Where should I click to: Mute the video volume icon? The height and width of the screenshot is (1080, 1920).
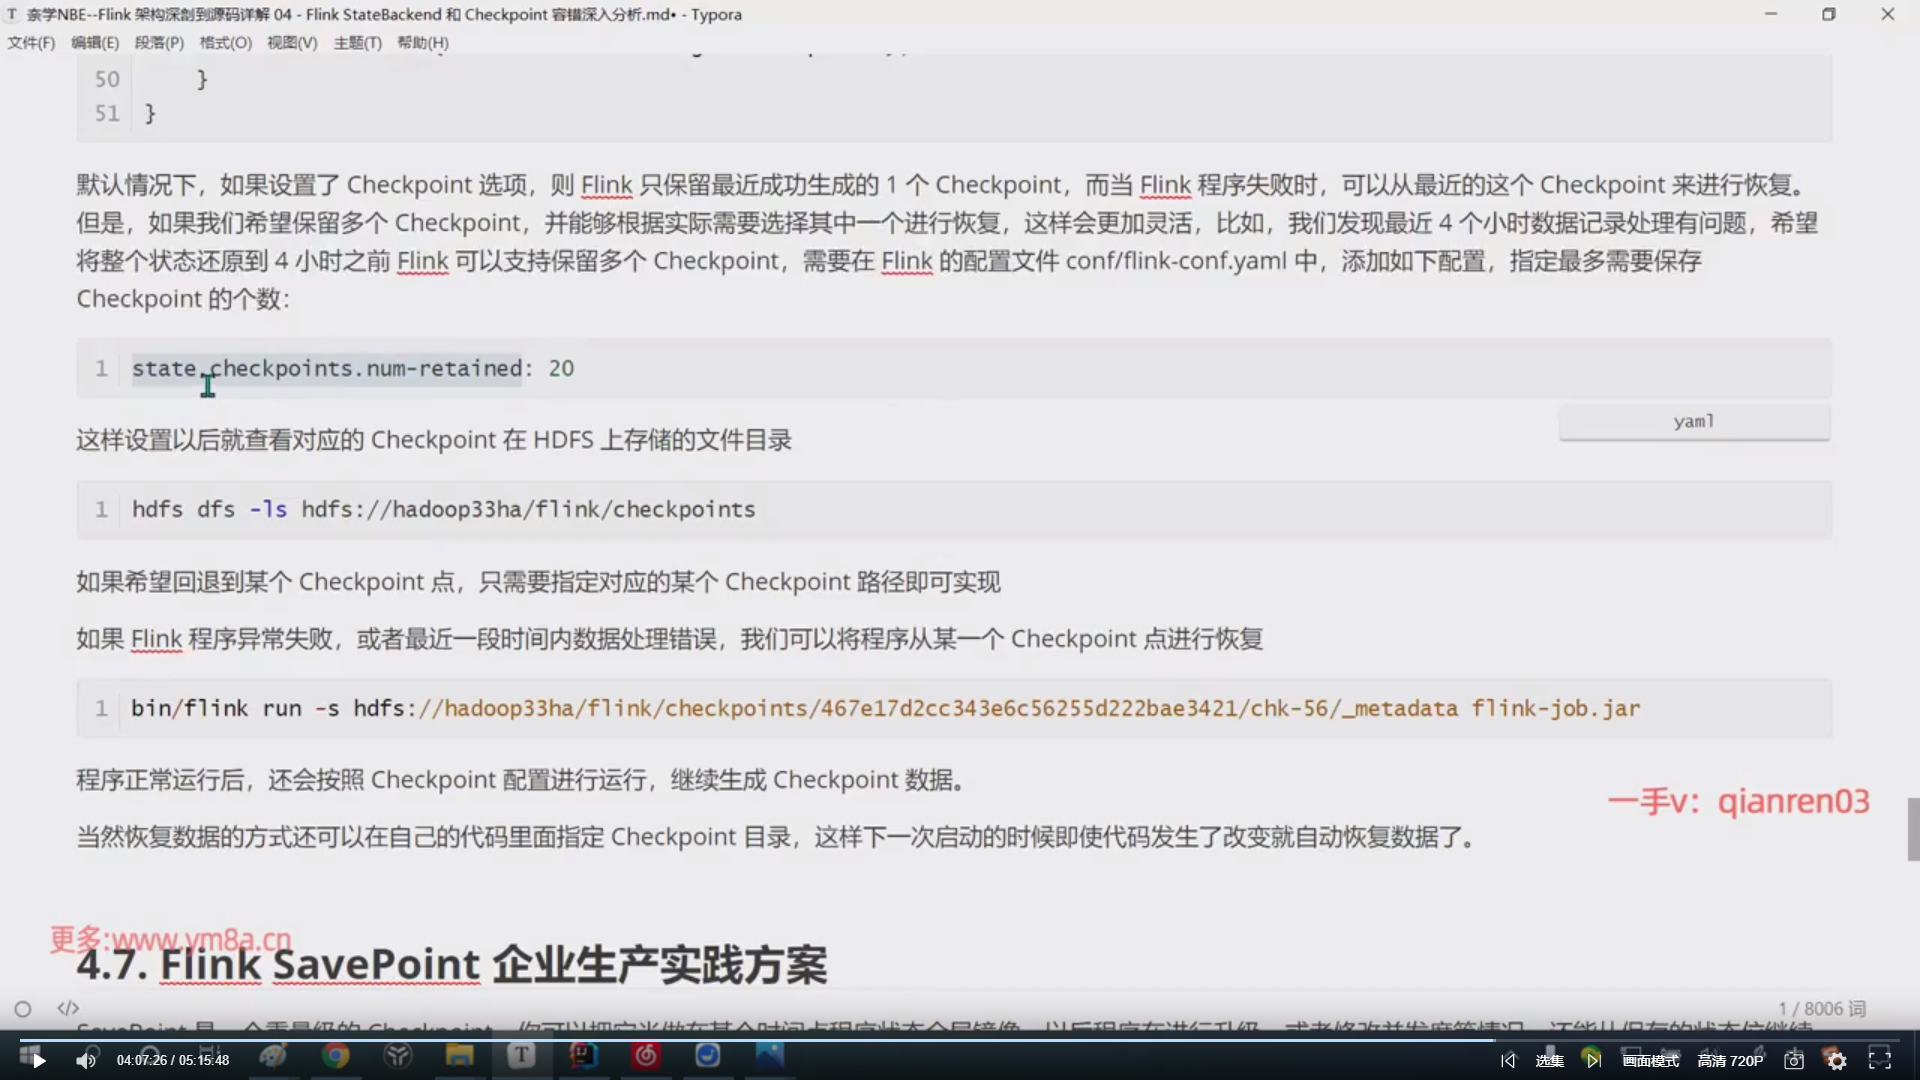tap(86, 1061)
